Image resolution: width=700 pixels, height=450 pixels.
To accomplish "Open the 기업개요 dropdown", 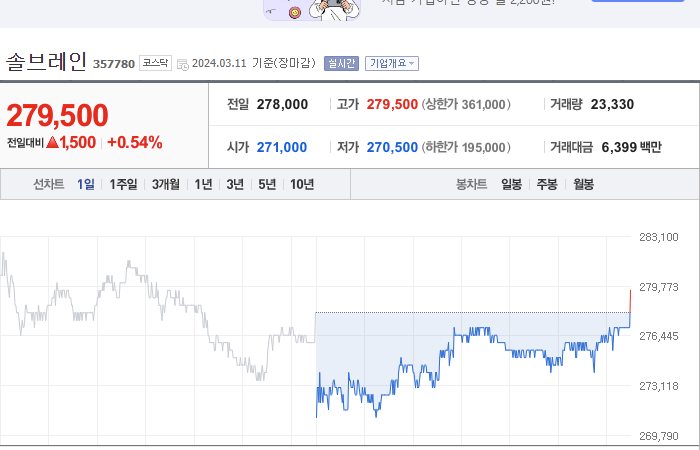I will [x=392, y=63].
